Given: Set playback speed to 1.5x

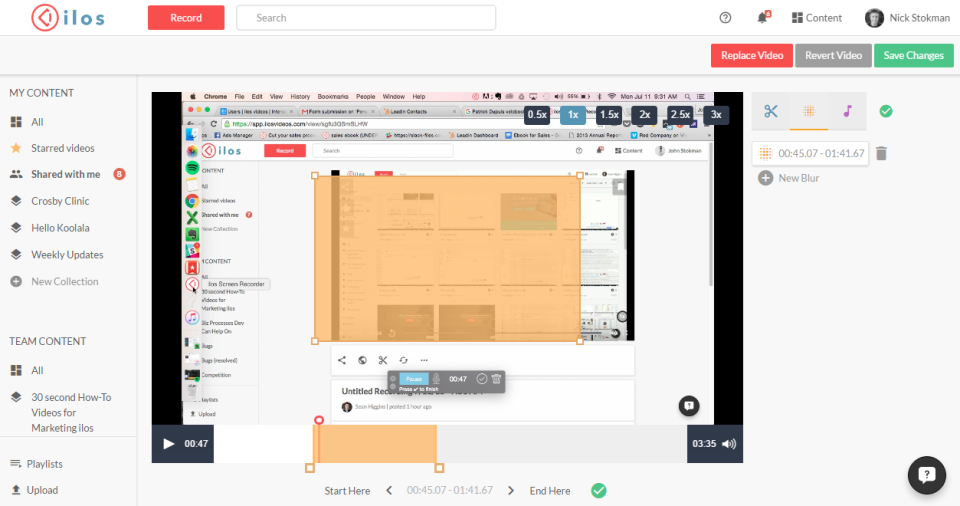Looking at the screenshot, I should [609, 115].
